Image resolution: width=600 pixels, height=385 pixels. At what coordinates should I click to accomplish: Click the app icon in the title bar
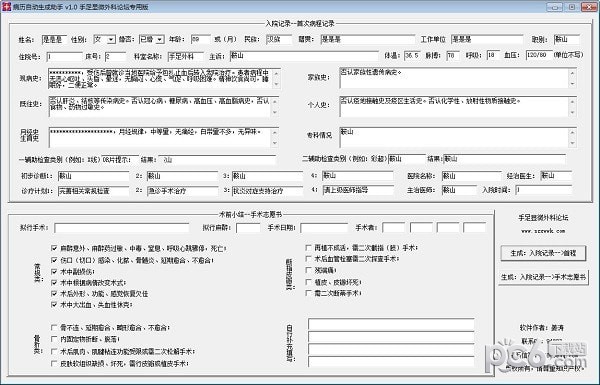(6, 7)
